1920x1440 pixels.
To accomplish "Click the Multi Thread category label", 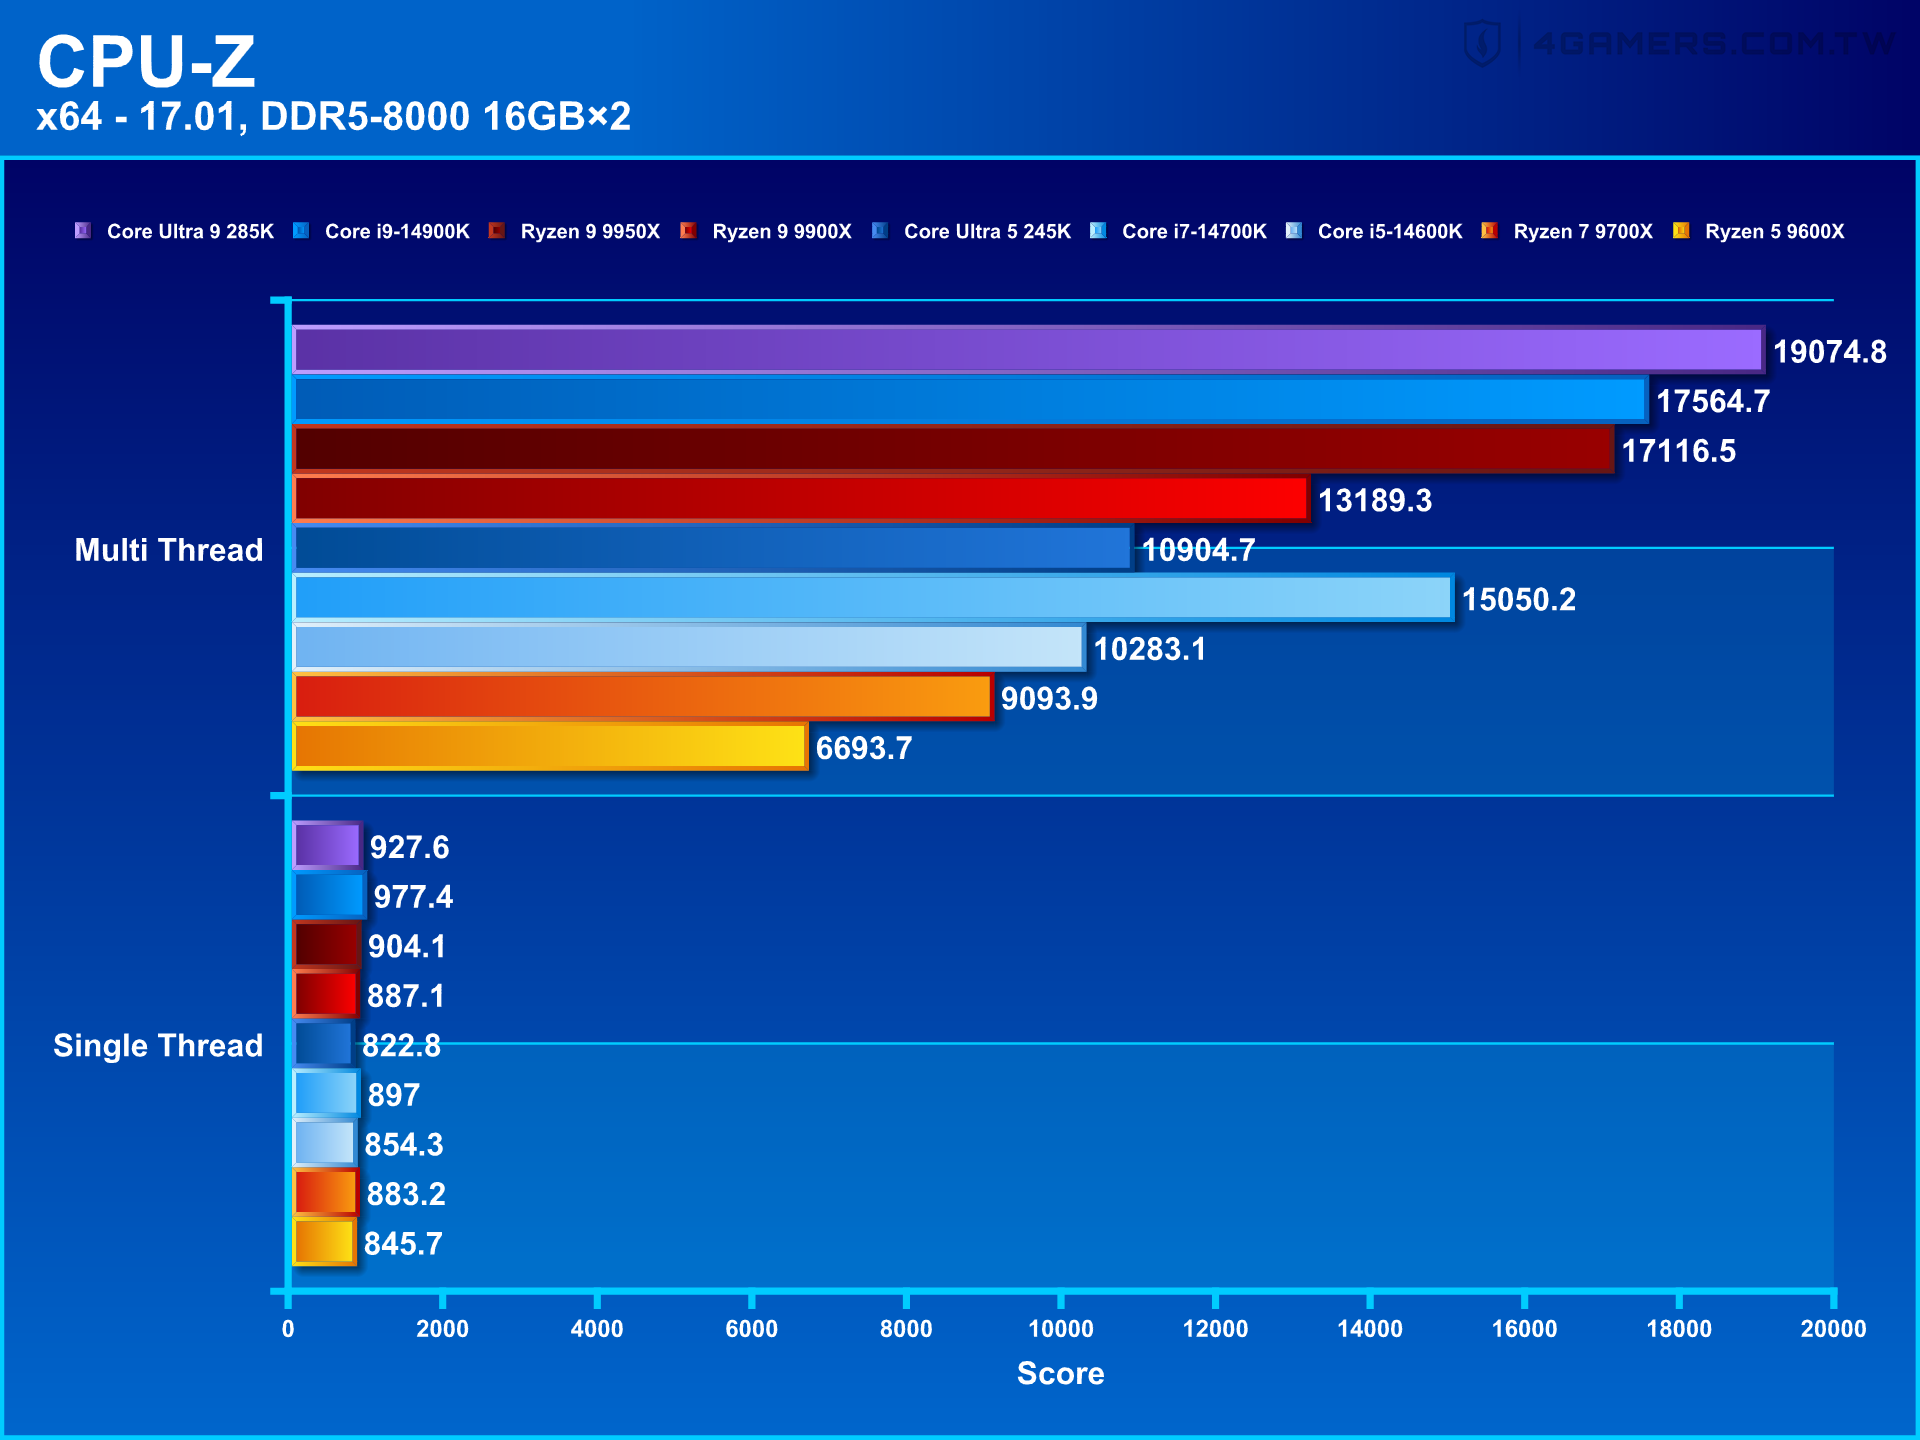I will point(169,550).
